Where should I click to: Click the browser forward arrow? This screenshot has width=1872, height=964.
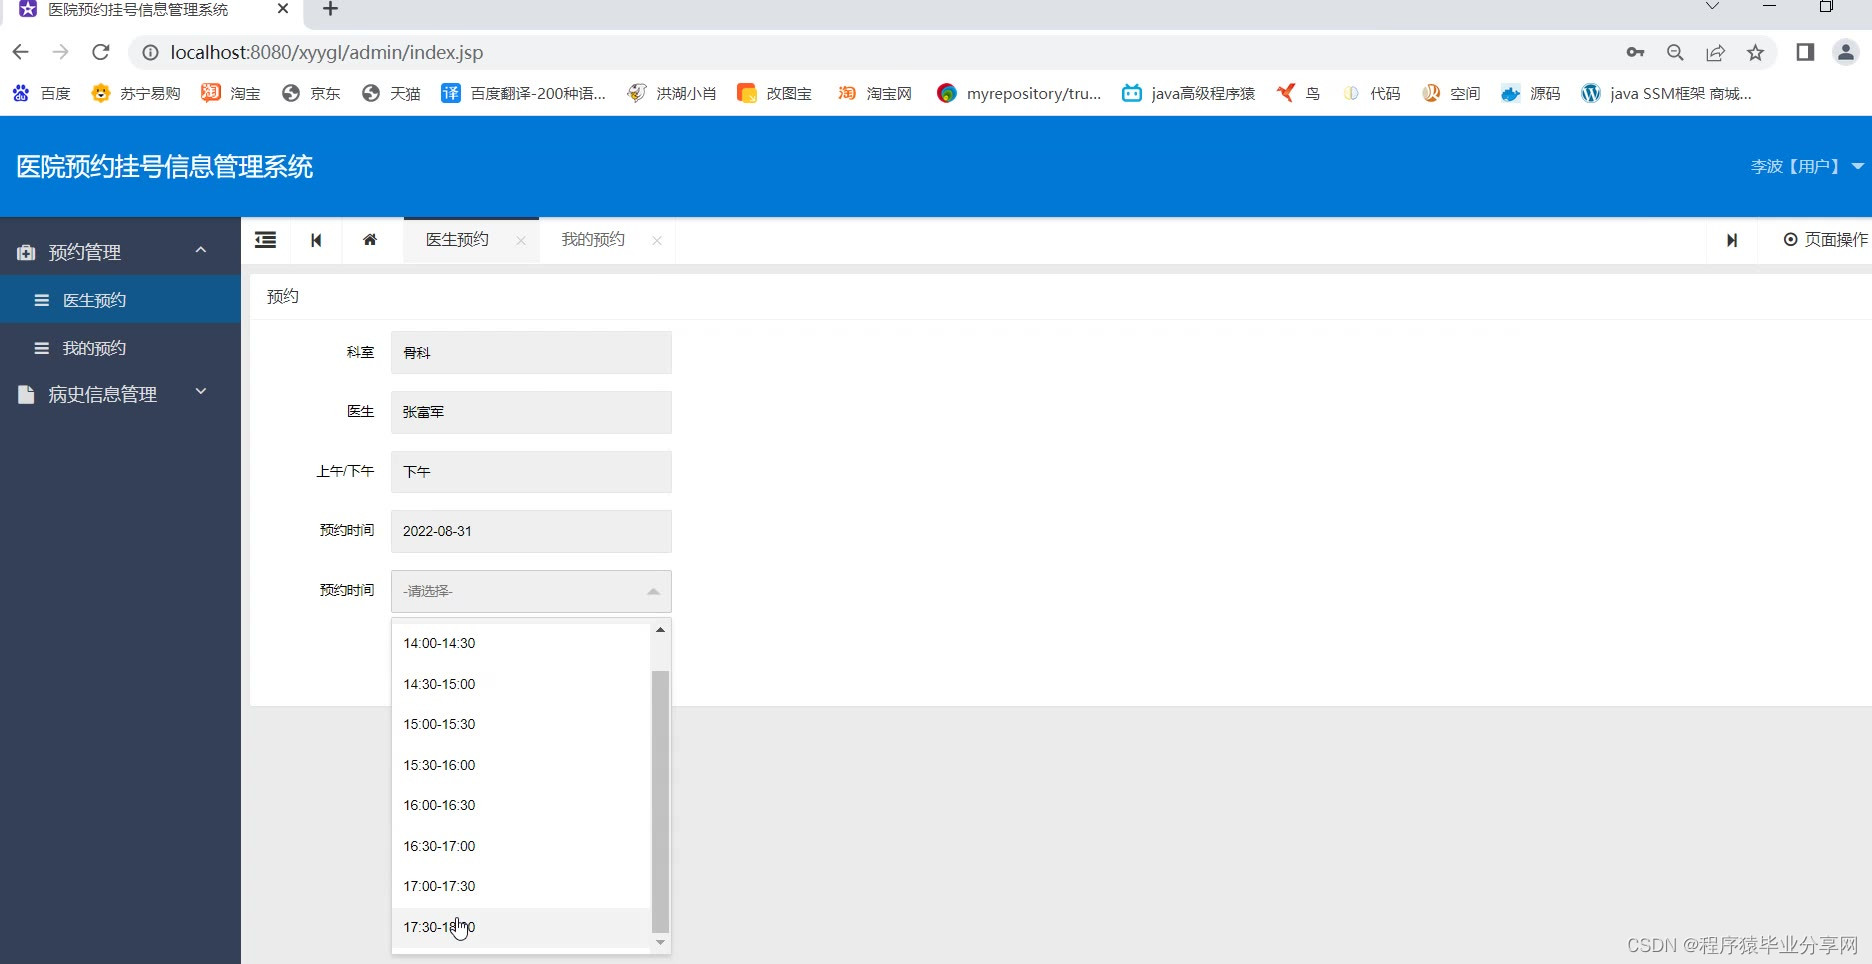tap(60, 52)
